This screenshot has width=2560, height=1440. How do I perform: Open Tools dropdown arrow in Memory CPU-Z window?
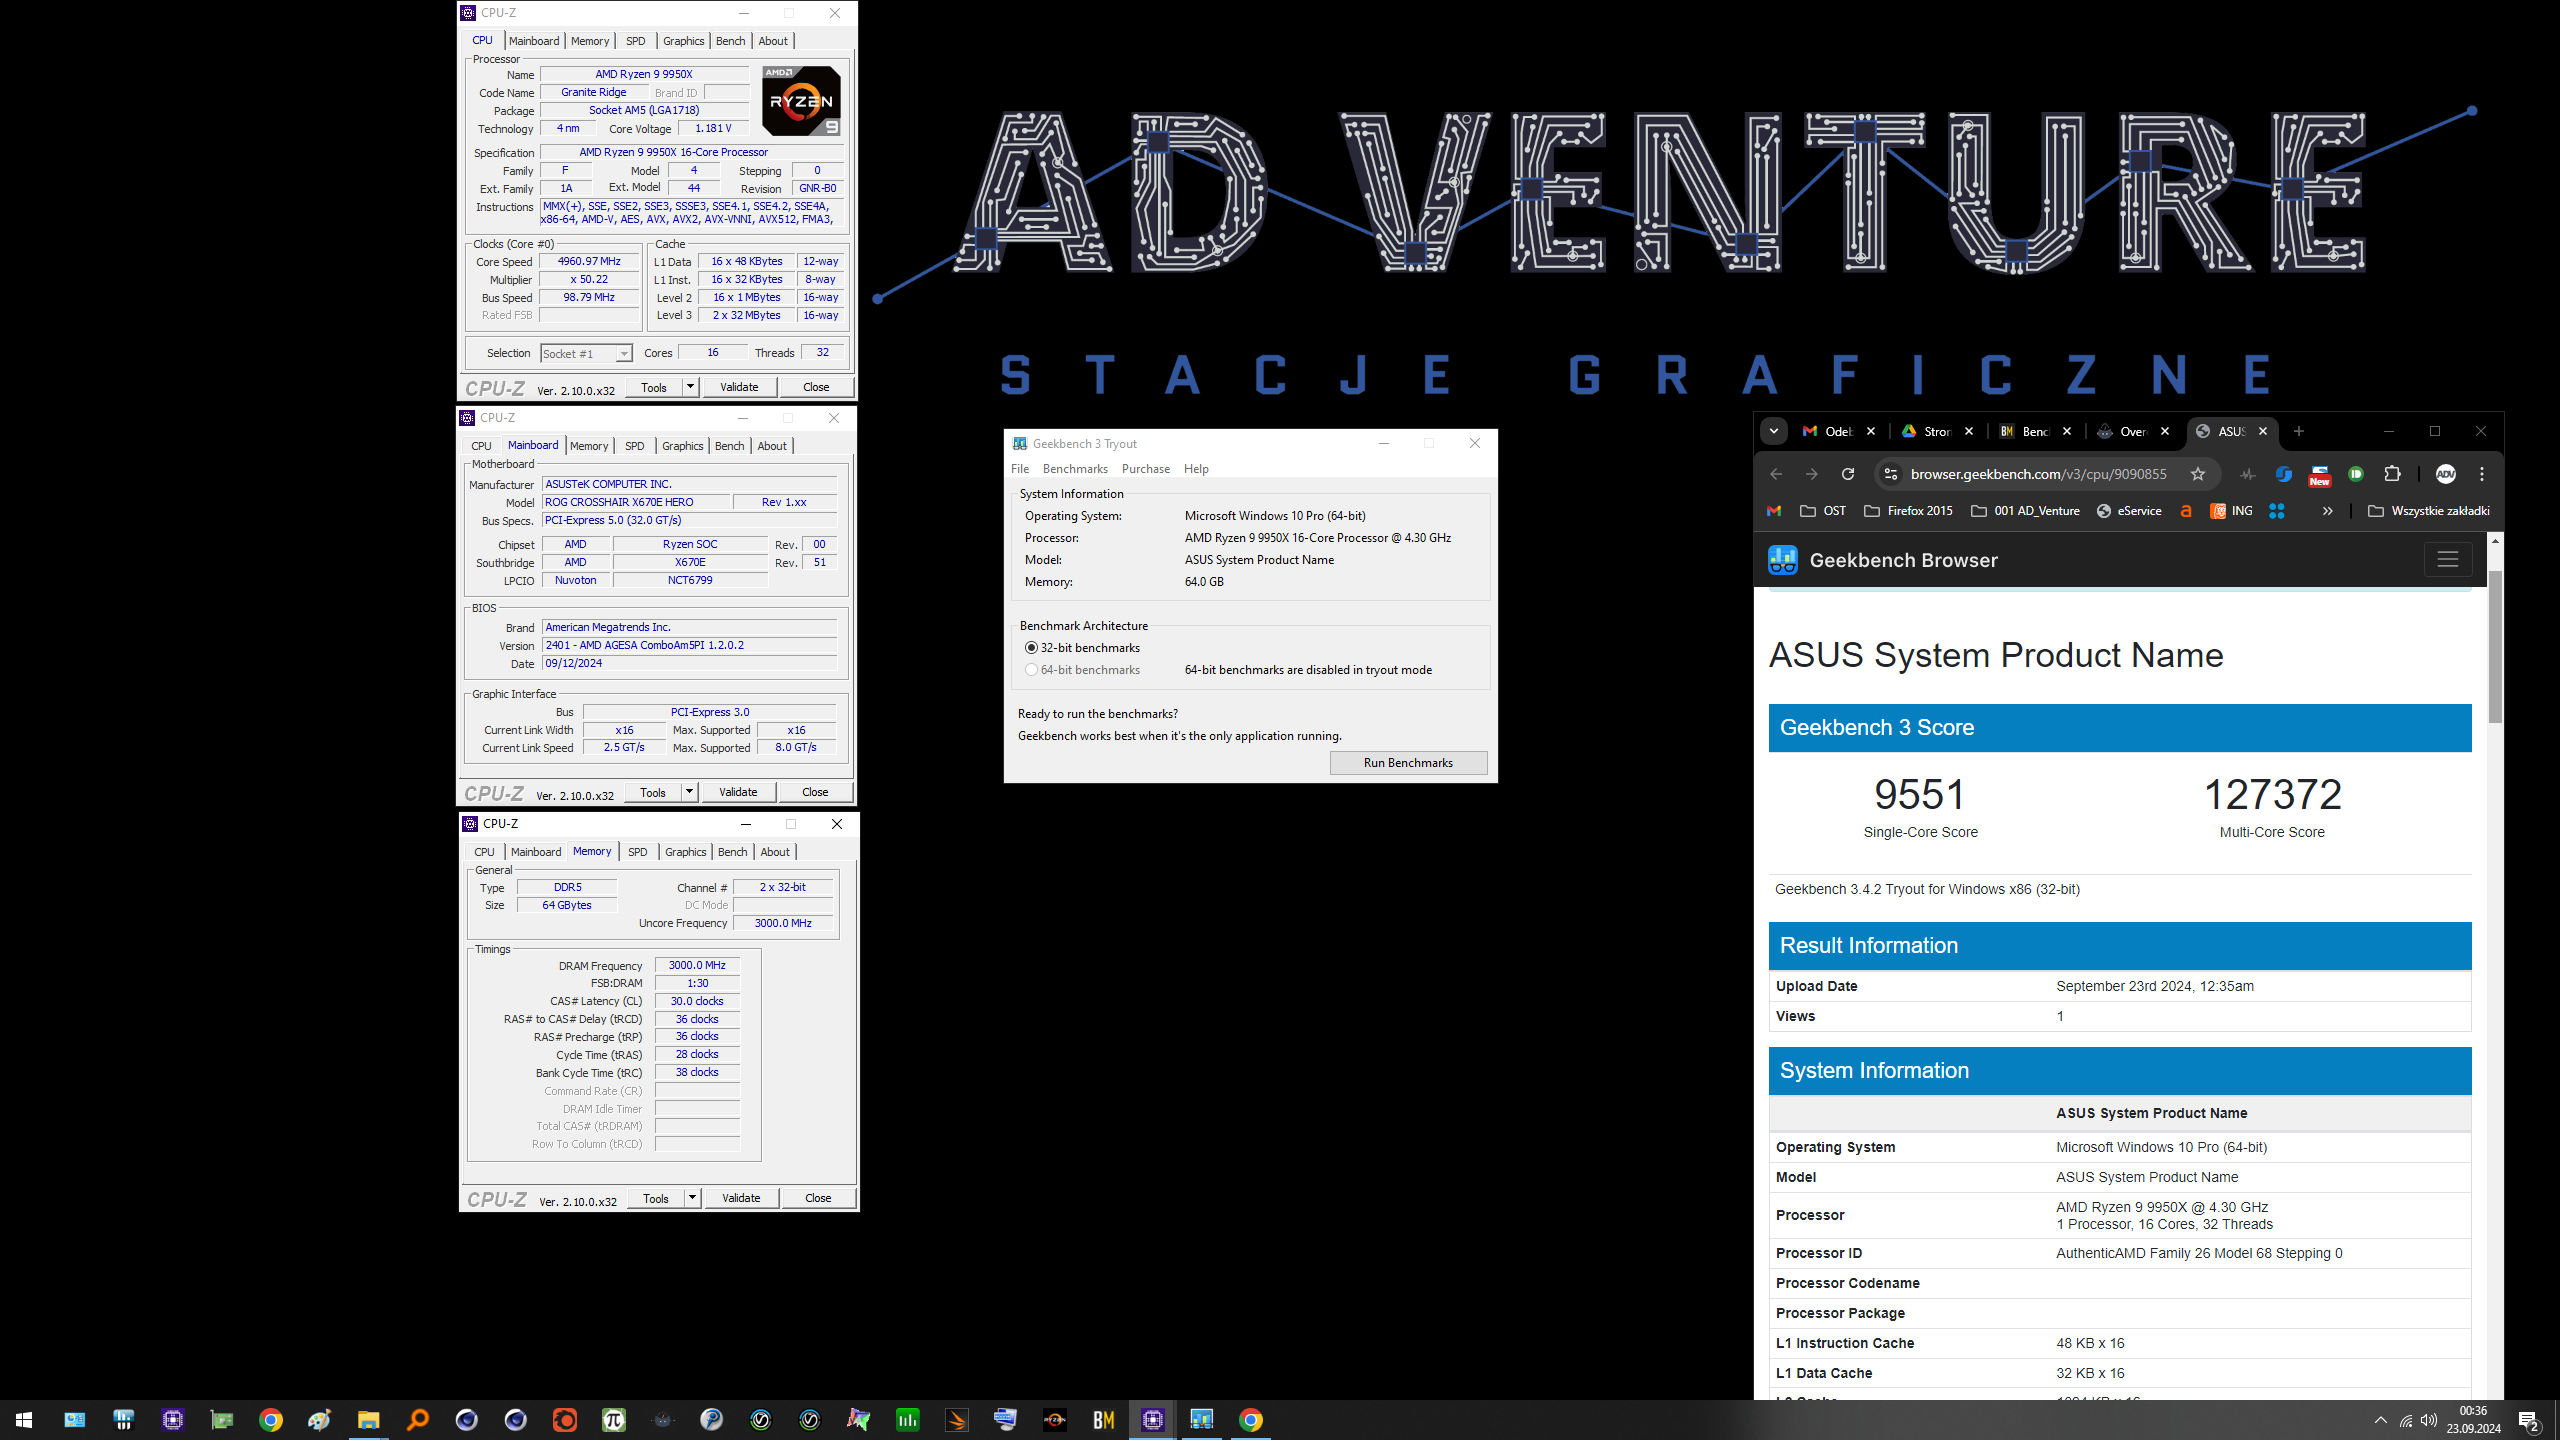pyautogui.click(x=691, y=1198)
